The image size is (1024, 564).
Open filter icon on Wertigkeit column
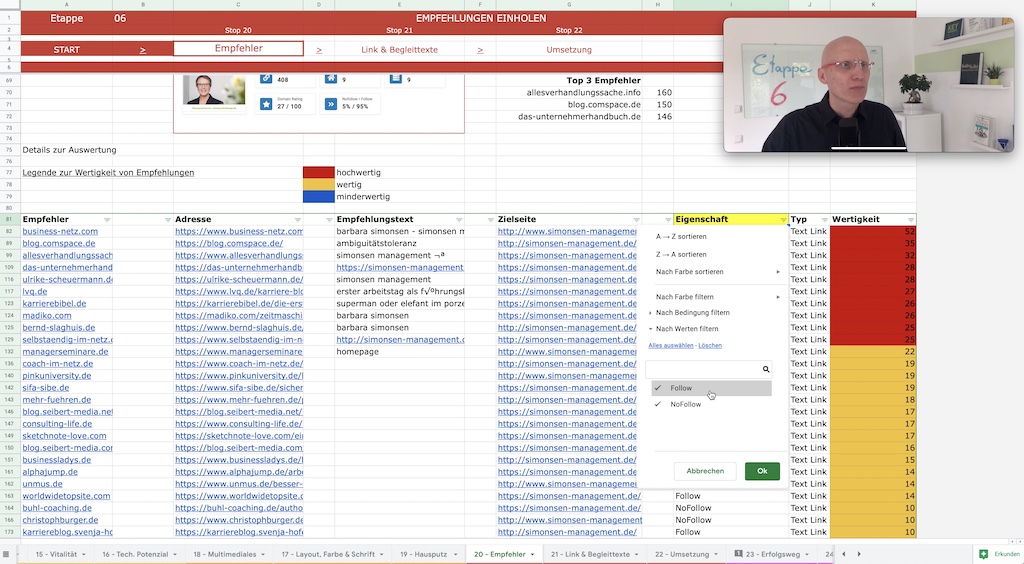(x=910, y=219)
